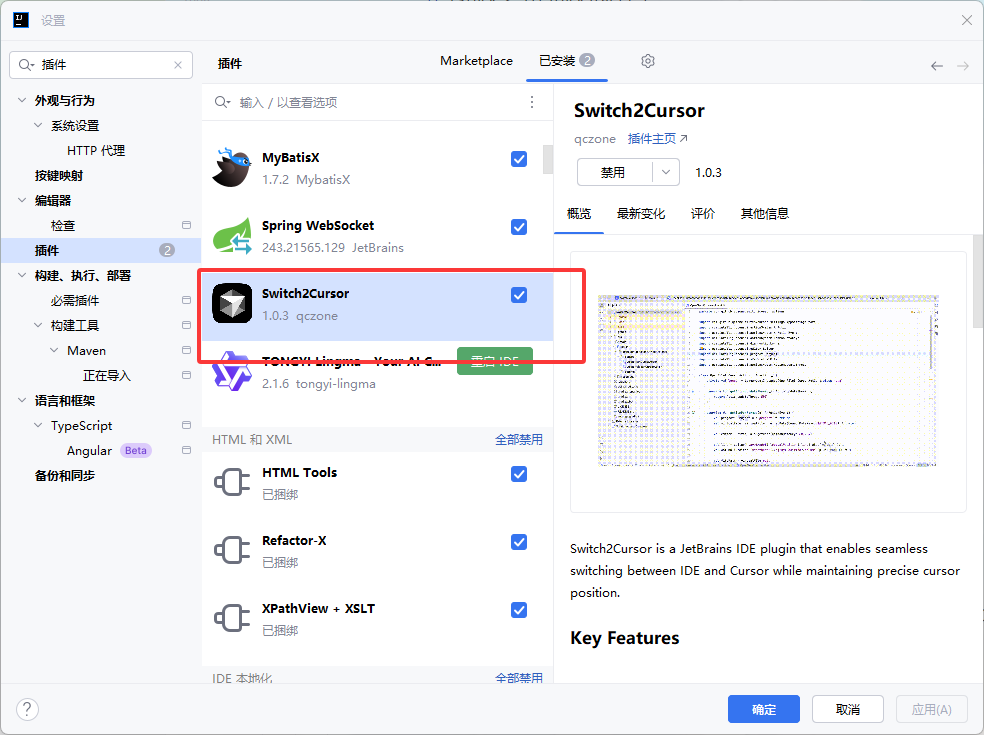Click the TONGYI Lingma plugin icon
Image resolution: width=984 pixels, height=735 pixels.
click(232, 371)
